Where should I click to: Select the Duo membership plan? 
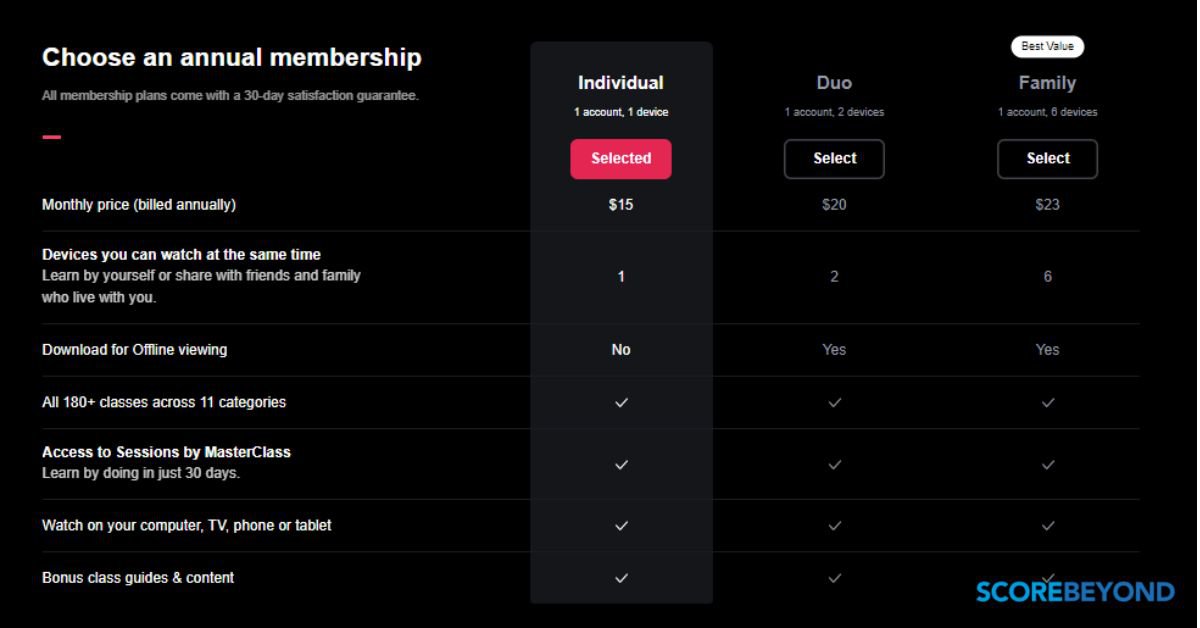pyautogui.click(x=834, y=159)
